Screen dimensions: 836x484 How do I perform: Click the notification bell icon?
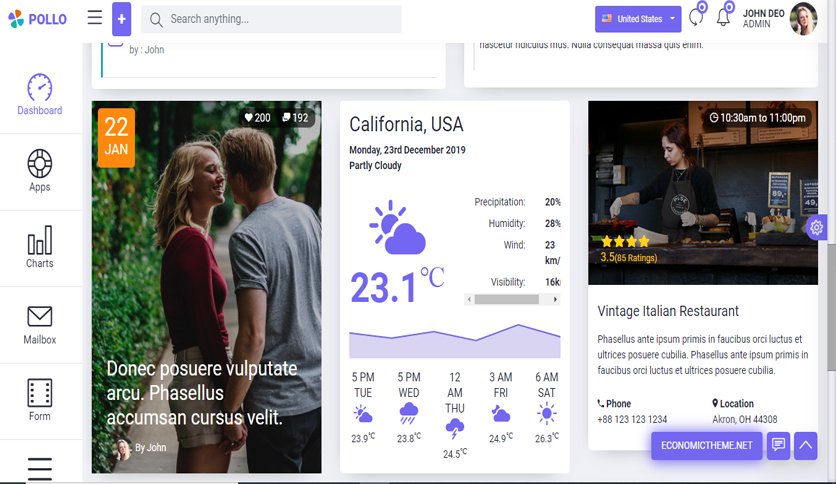pyautogui.click(x=724, y=17)
